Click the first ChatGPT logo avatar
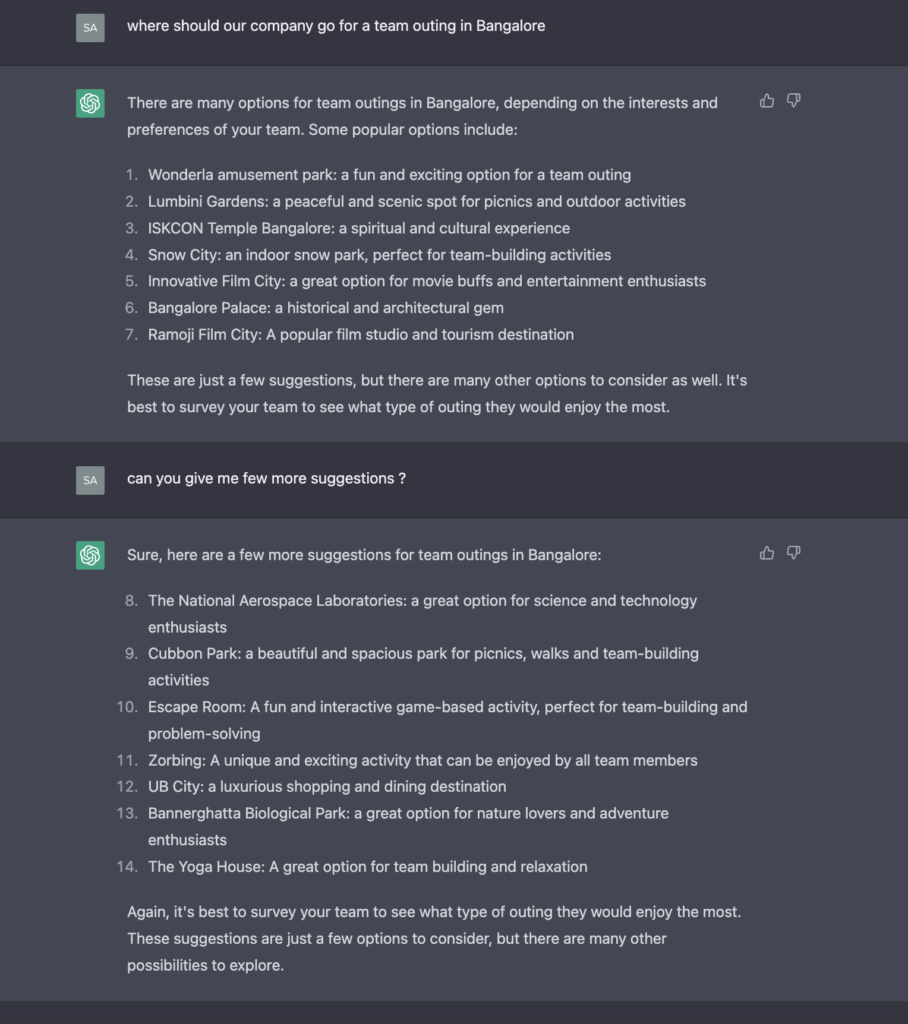 tap(90, 103)
